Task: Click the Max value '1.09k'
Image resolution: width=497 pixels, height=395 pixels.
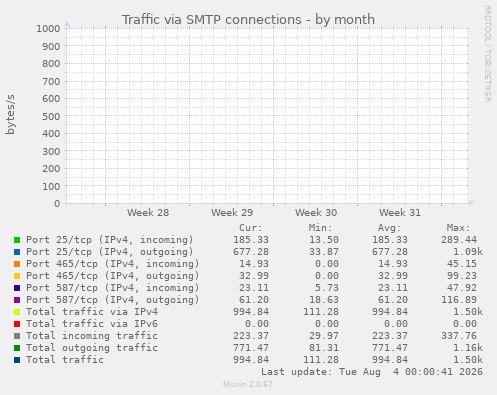Action: (468, 252)
